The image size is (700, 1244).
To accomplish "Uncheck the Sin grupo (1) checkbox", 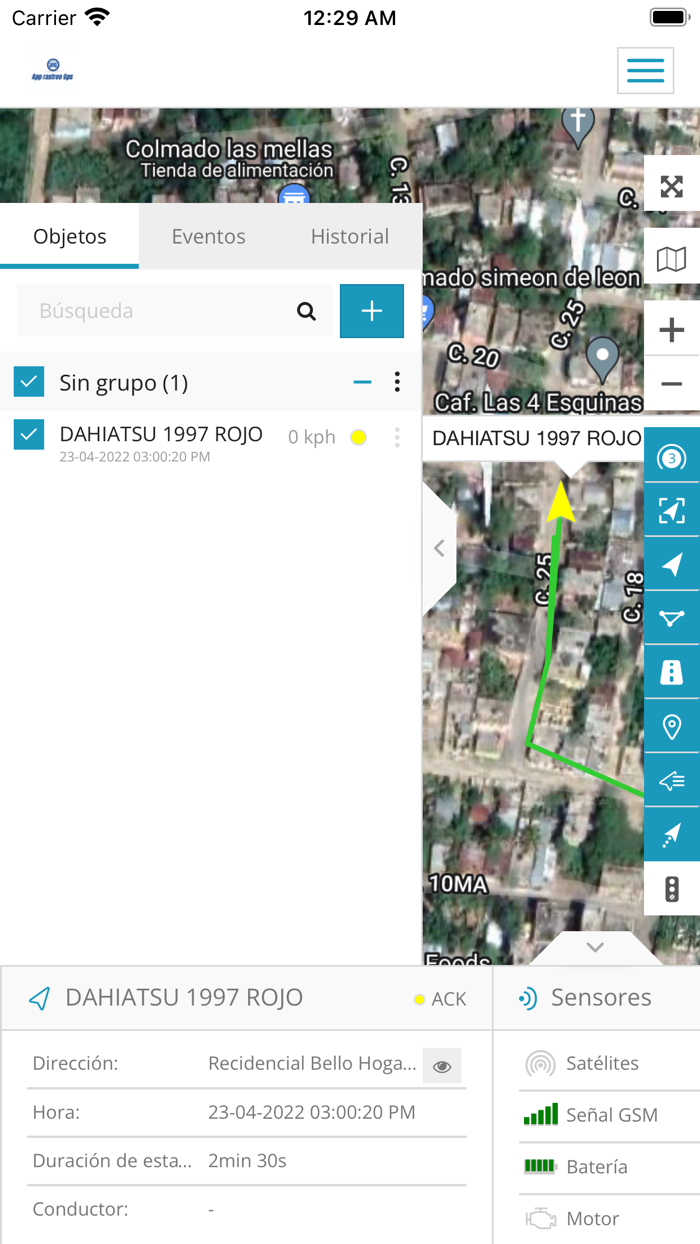I will pos(29,381).
